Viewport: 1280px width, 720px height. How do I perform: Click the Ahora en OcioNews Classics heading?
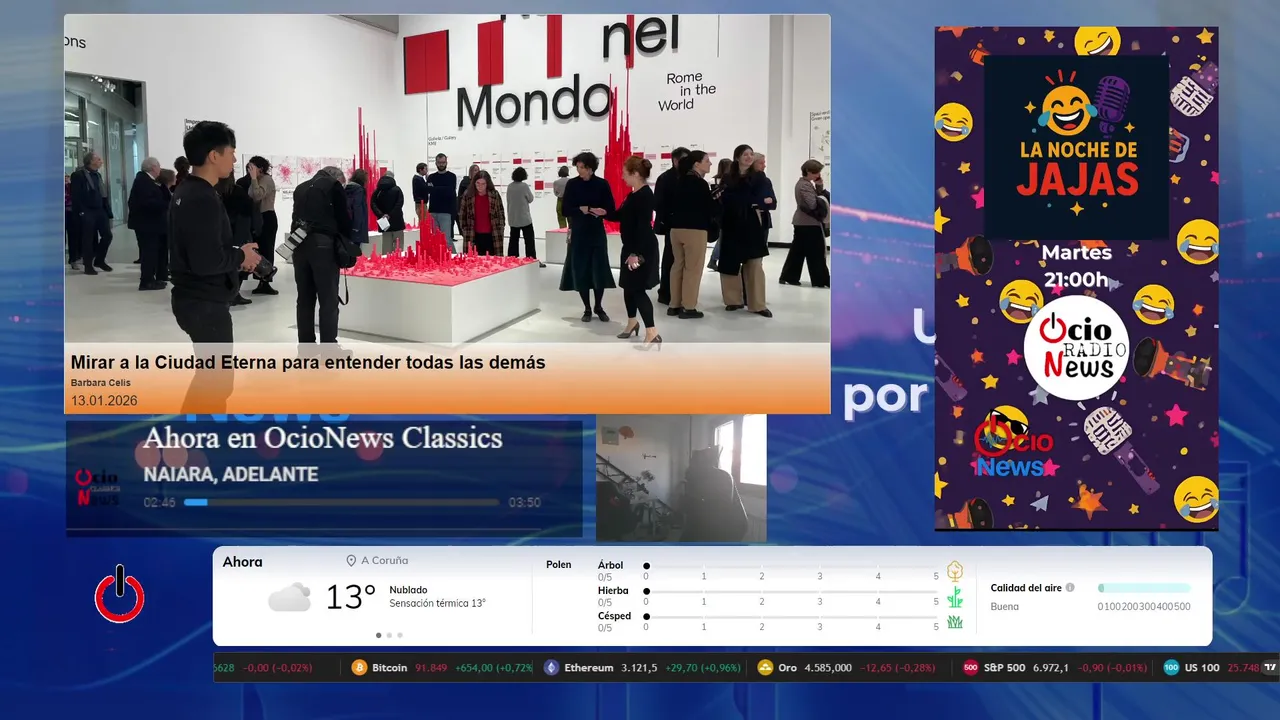(323, 438)
